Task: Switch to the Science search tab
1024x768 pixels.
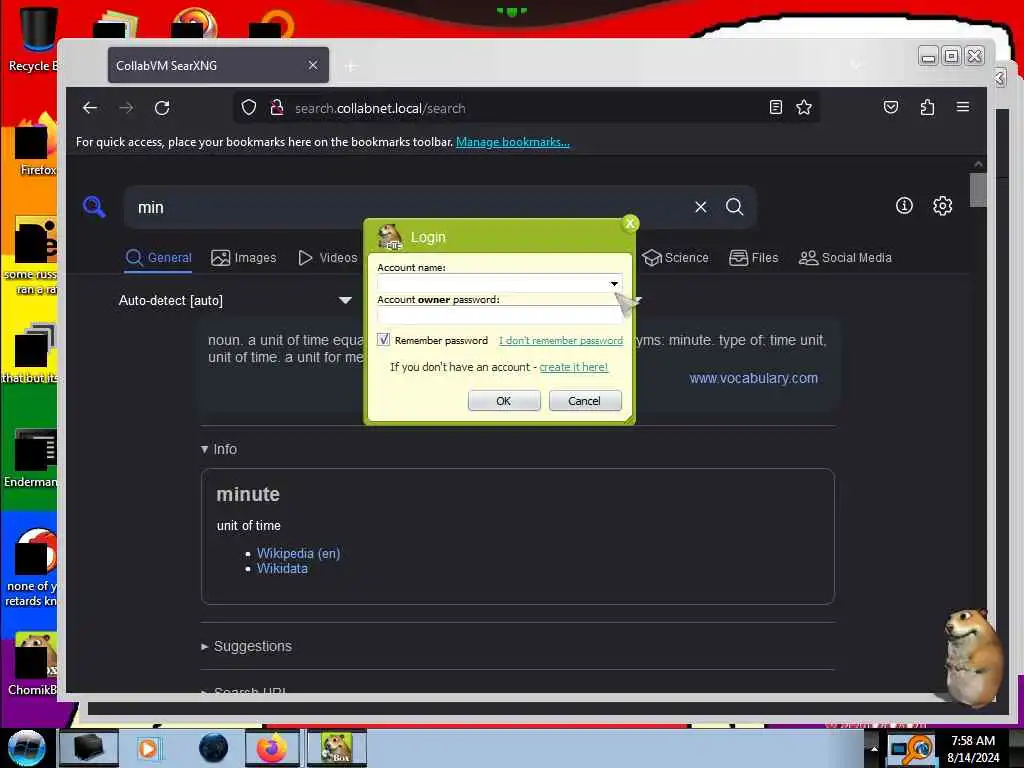Action: pyautogui.click(x=675, y=258)
